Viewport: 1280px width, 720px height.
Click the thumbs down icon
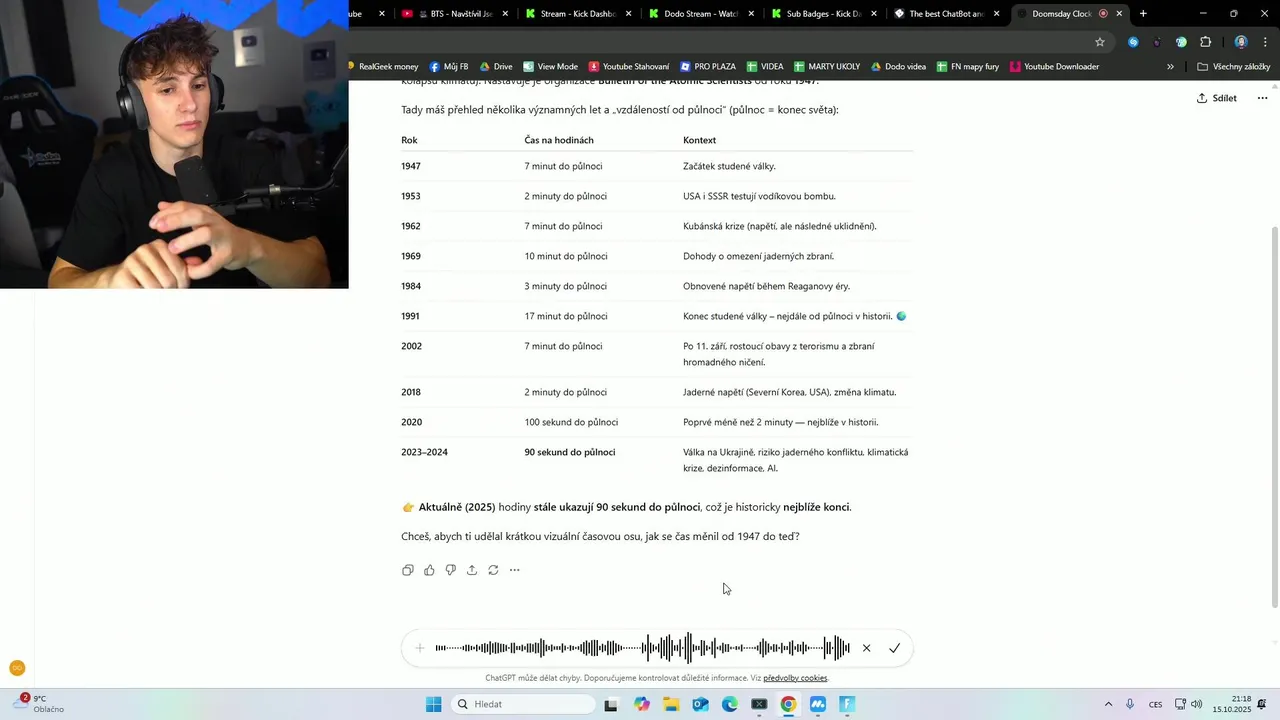click(451, 570)
